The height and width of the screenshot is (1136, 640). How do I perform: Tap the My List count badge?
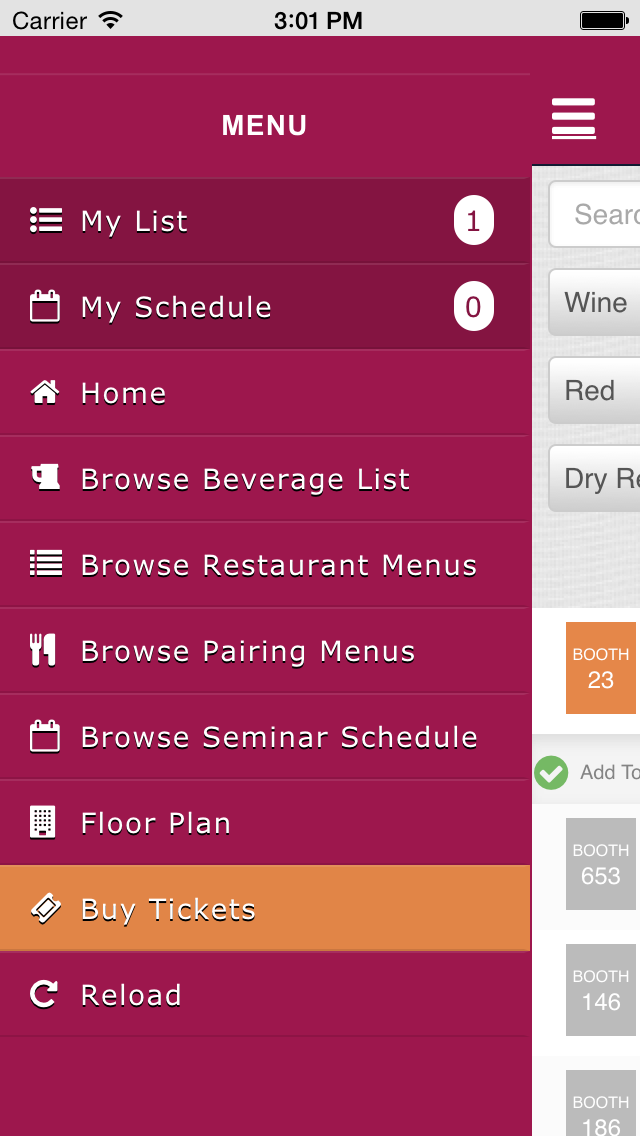[473, 221]
